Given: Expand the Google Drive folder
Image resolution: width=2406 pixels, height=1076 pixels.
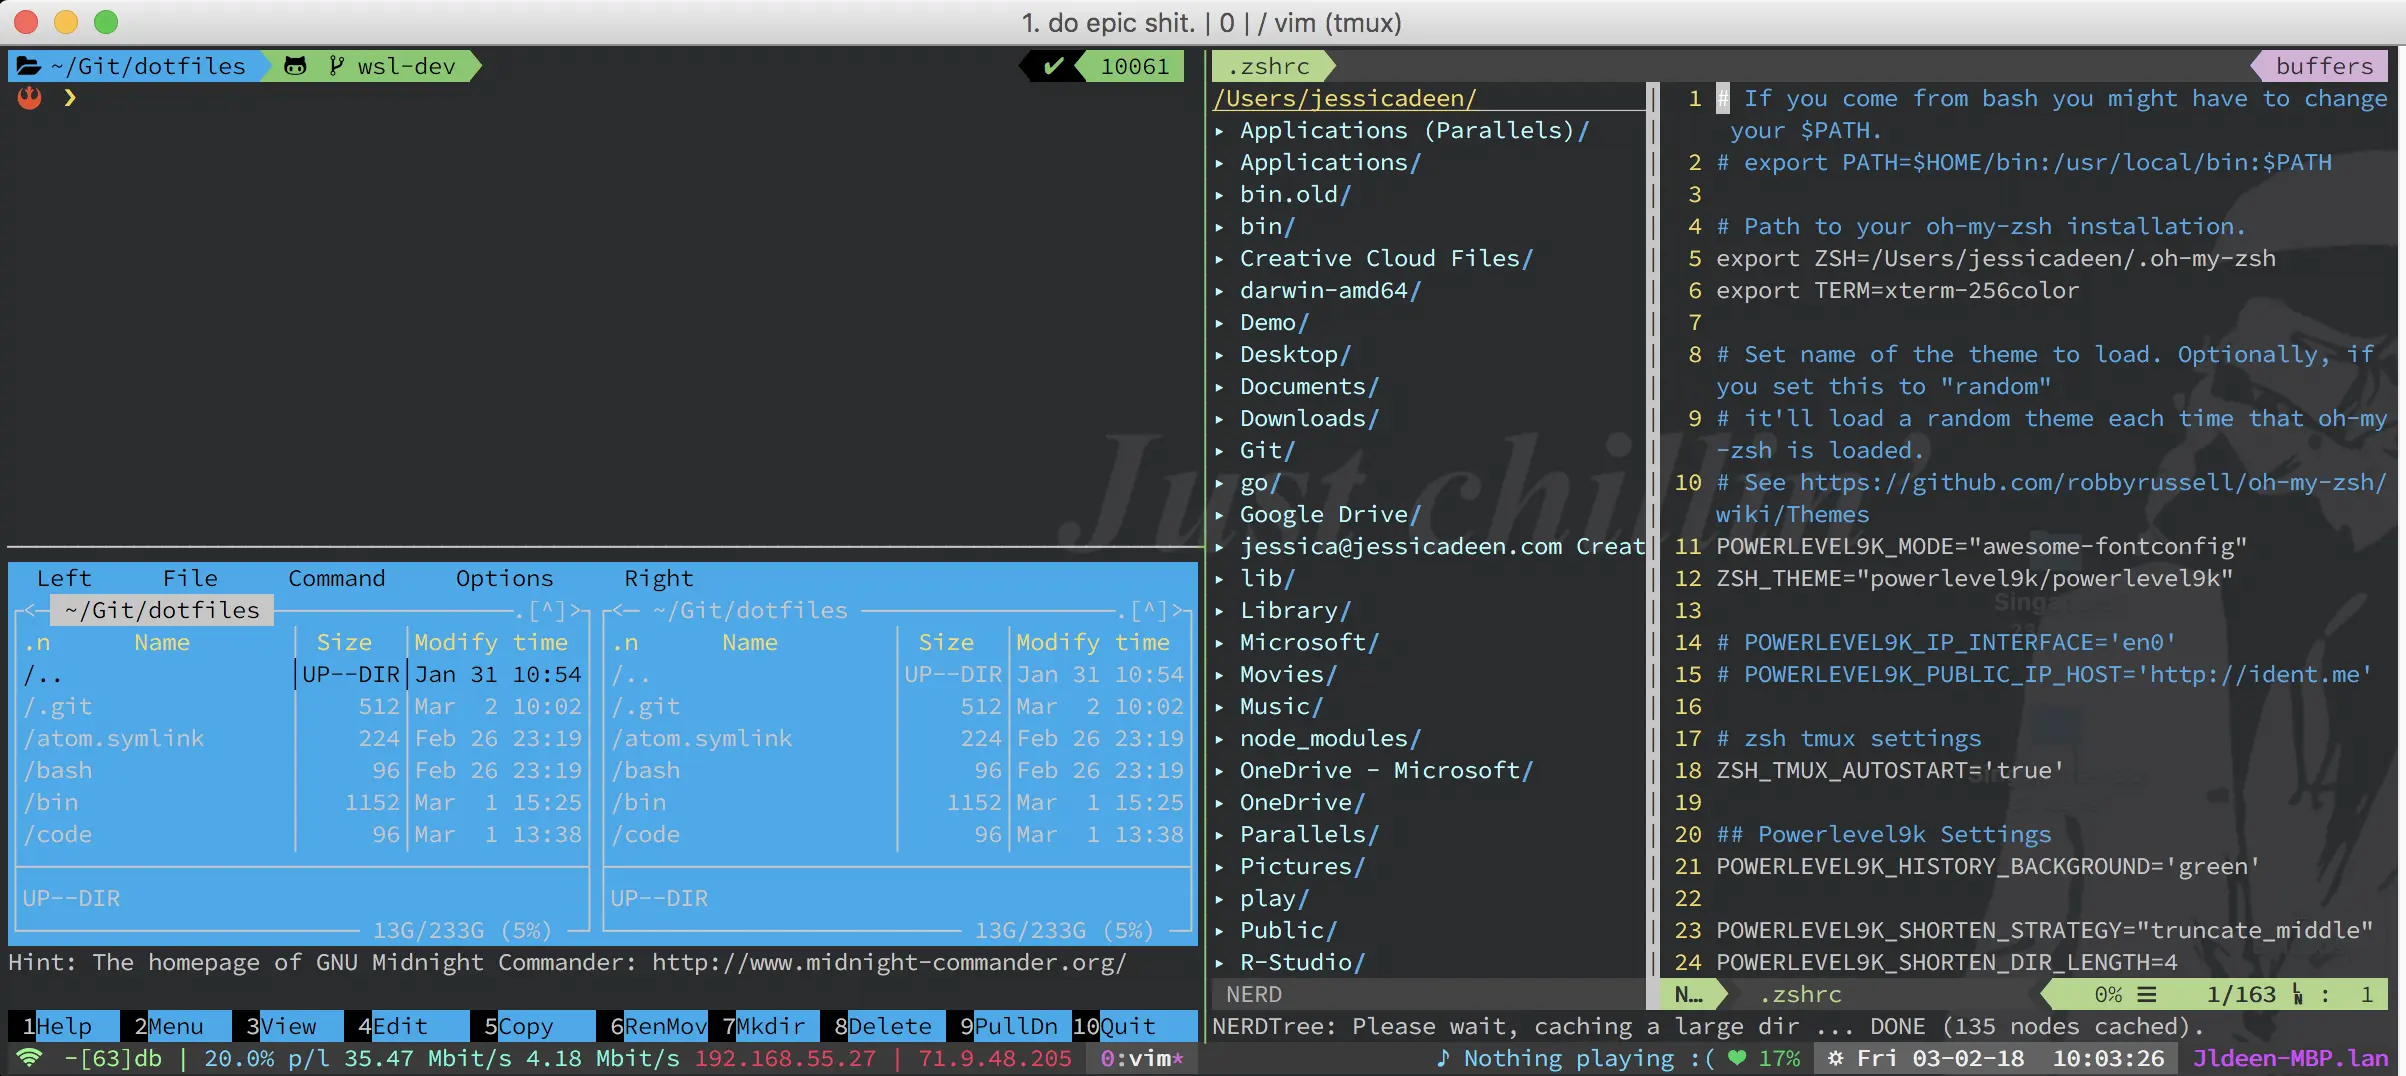Looking at the screenshot, I should pyautogui.click(x=1220, y=515).
